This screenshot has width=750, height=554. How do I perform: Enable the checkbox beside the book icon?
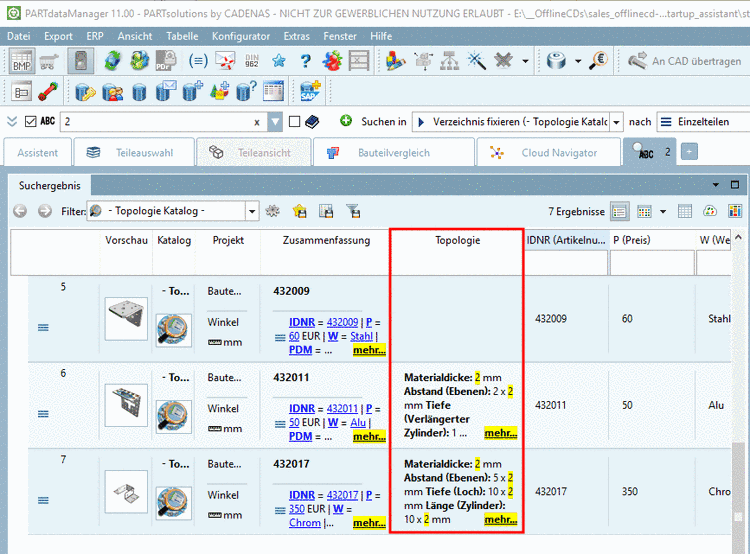tap(294, 122)
